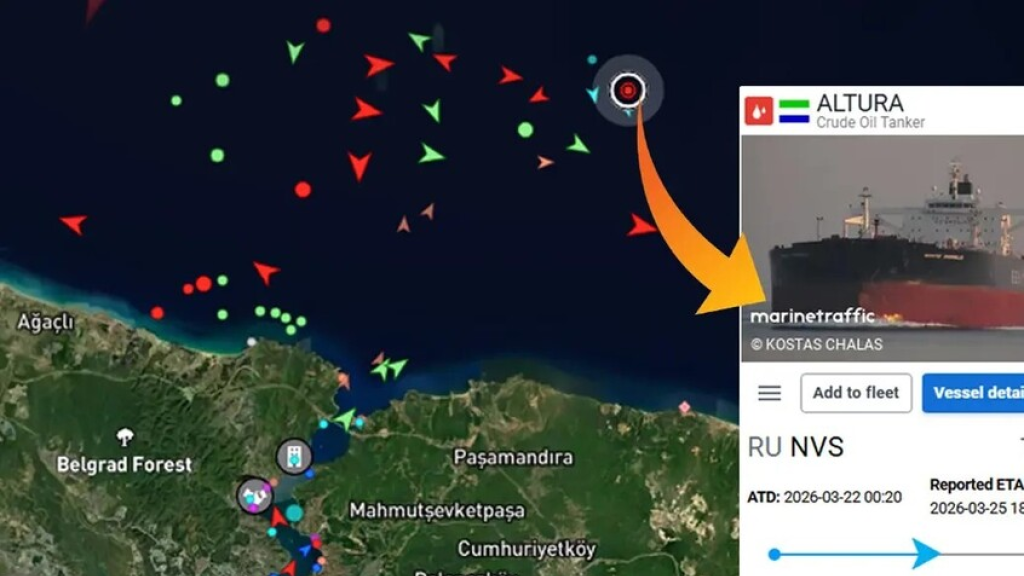Open the hamburger menu in vessel popup

[769, 392]
